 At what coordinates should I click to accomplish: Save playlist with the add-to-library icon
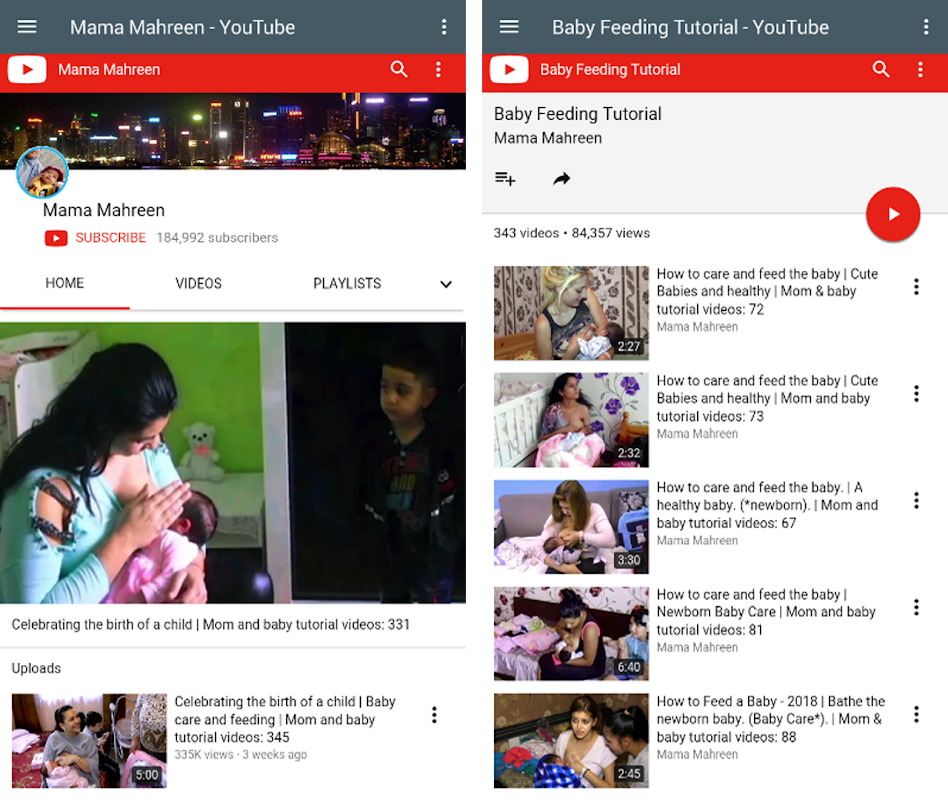tap(505, 178)
